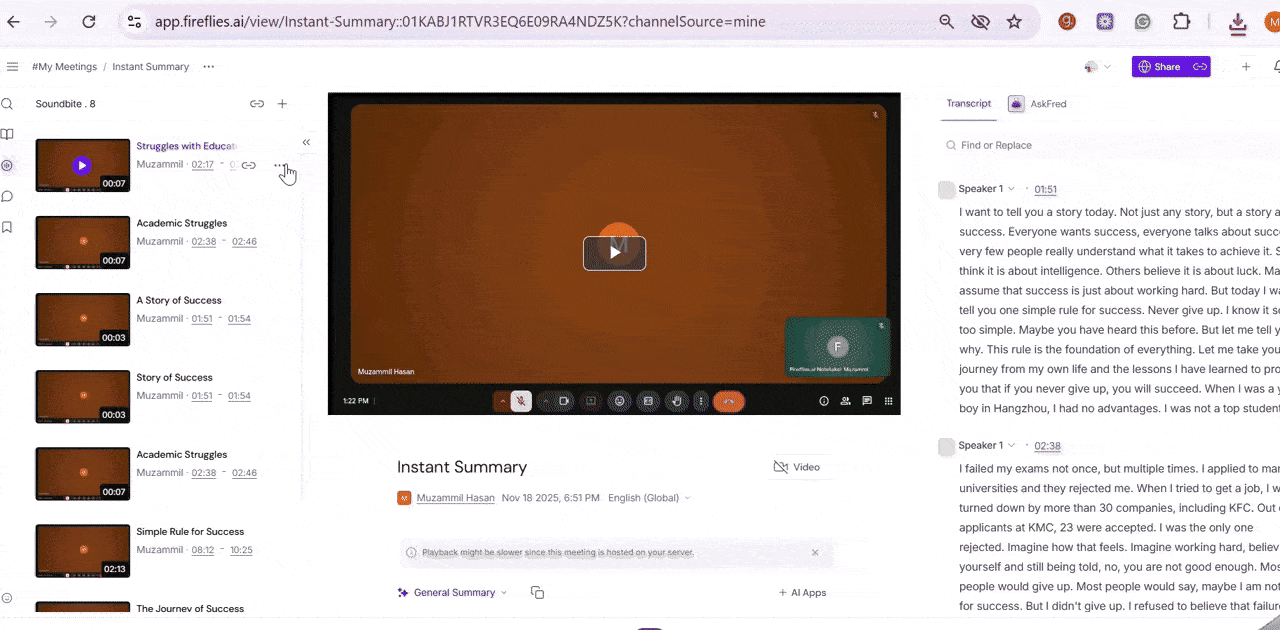
Task: Open the emoji reactions icon
Action: pos(619,400)
